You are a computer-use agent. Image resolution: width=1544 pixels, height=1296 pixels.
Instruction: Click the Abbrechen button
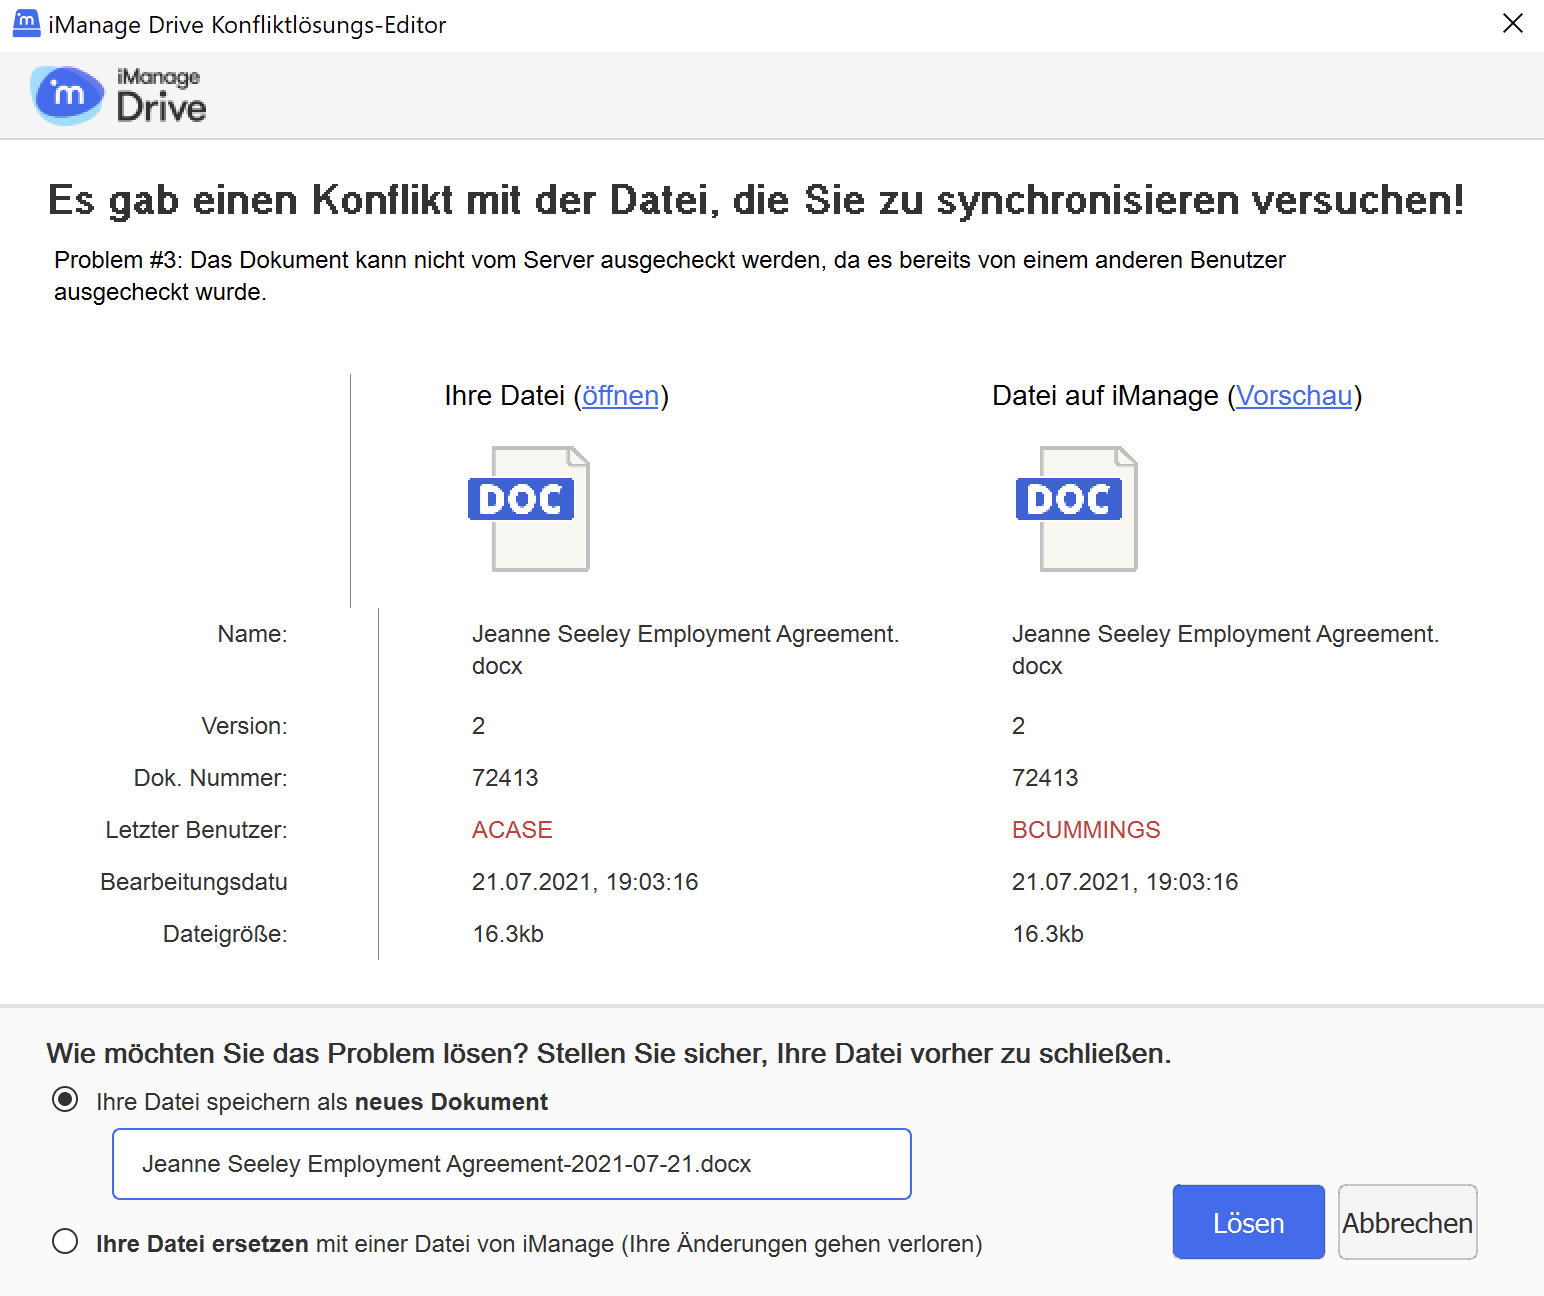click(1407, 1222)
